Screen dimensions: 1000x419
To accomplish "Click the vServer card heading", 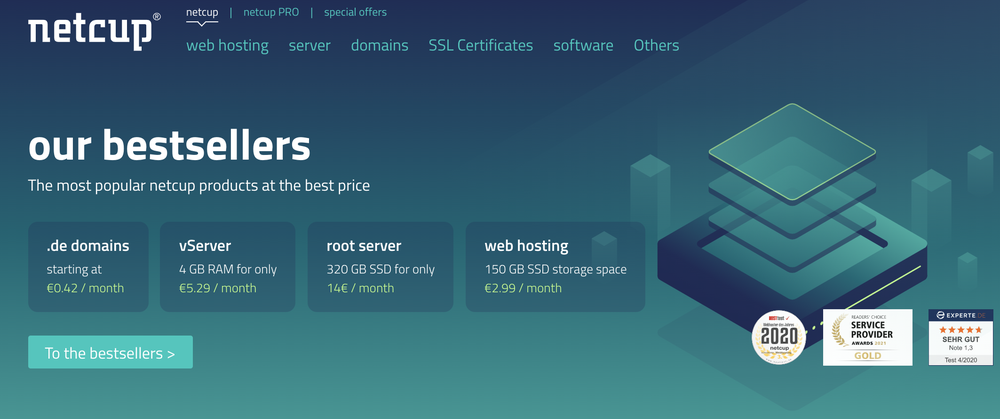I will (205, 246).
